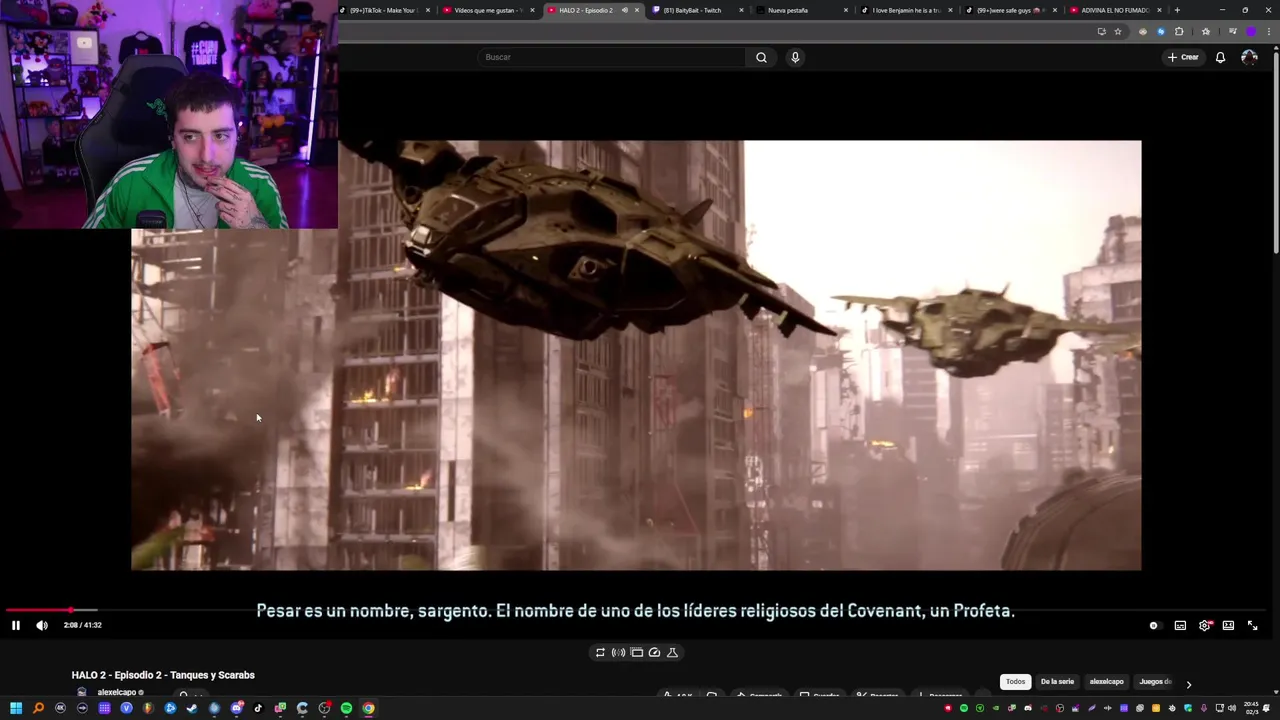
Task: Open the player settings gear
Action: 1204,625
